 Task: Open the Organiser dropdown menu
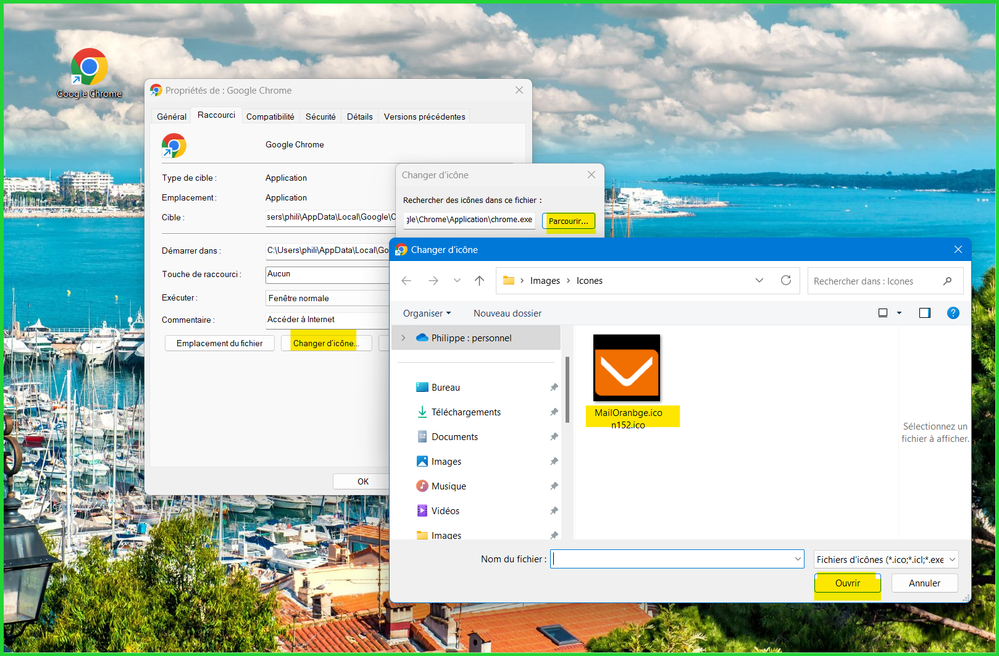coord(427,313)
